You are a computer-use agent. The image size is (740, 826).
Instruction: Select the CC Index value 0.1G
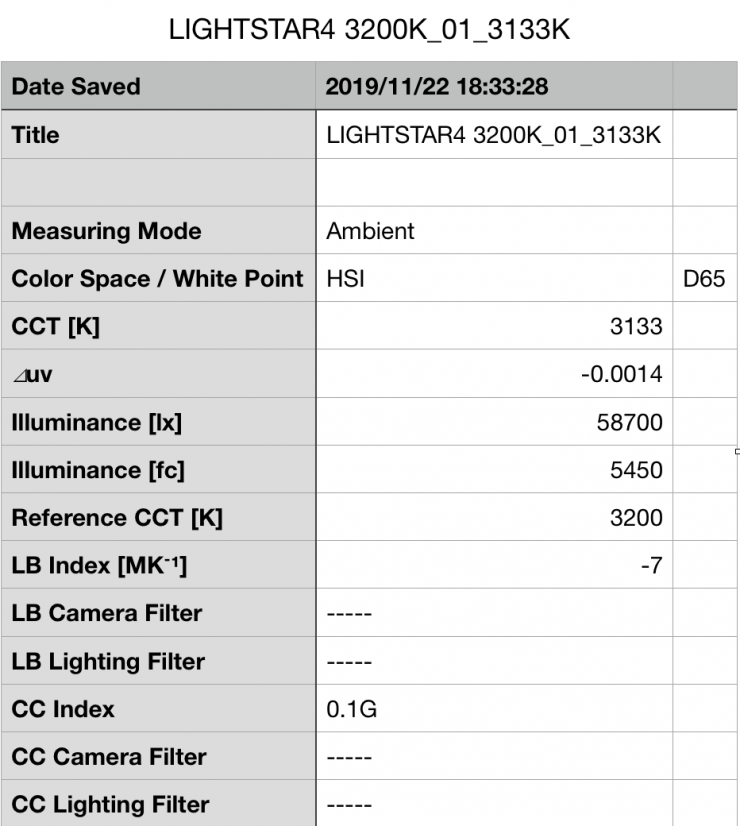pos(347,709)
